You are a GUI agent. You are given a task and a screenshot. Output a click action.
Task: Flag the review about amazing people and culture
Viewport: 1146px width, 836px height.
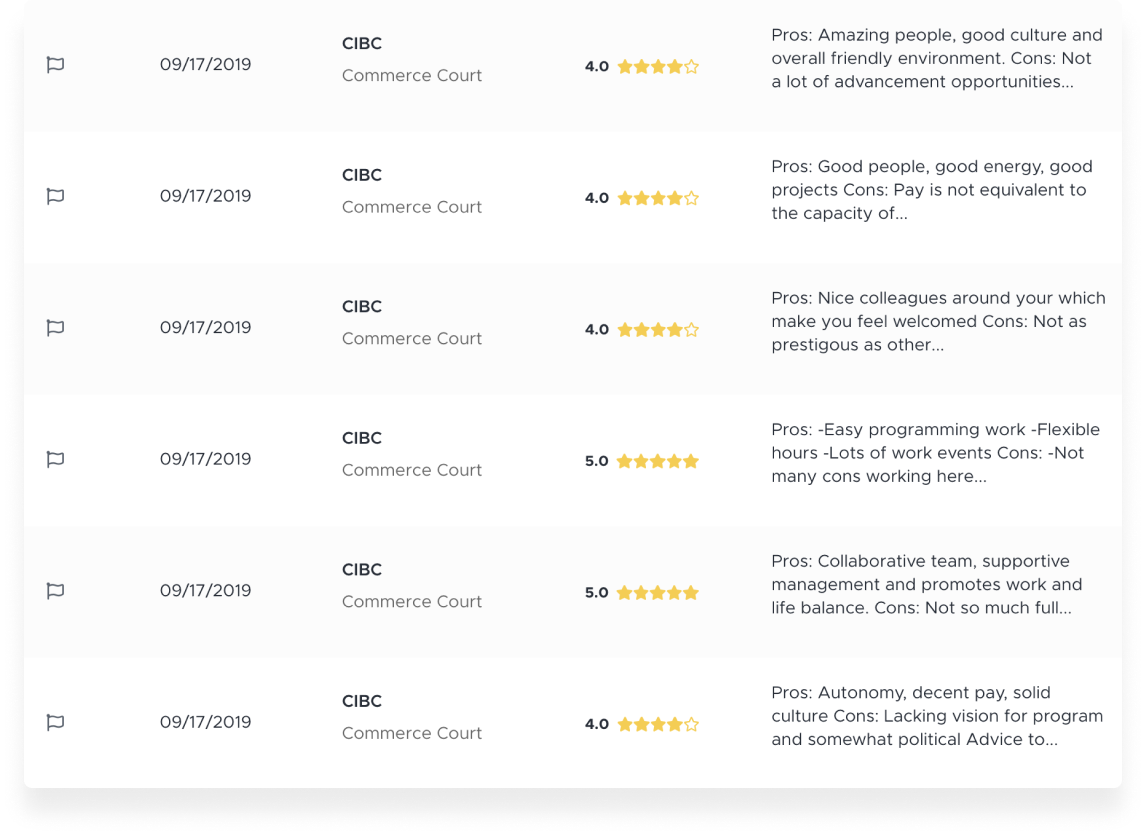click(56, 65)
